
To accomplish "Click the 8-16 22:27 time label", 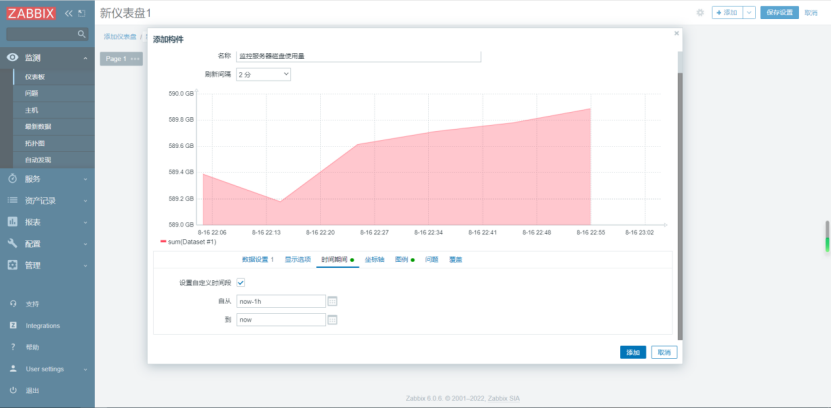I will click(x=374, y=232).
